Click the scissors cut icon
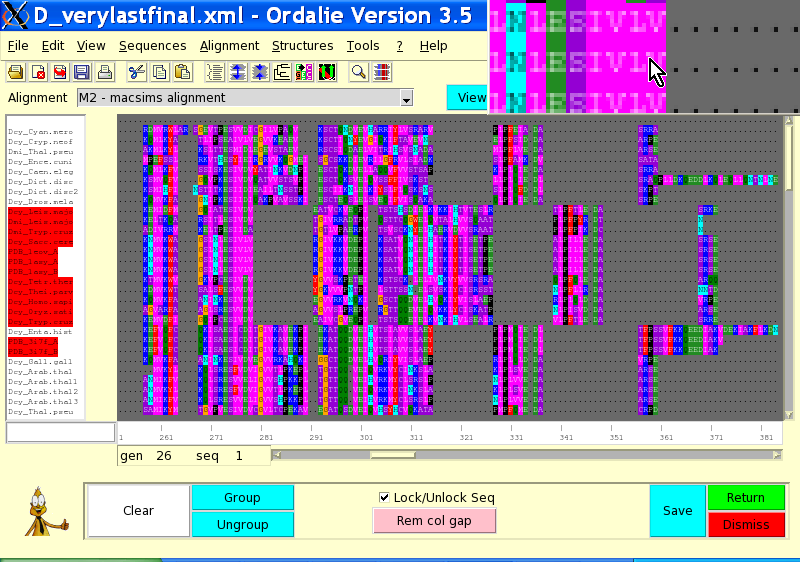Screen dimensions: 800x562 pyautogui.click(x=137, y=72)
